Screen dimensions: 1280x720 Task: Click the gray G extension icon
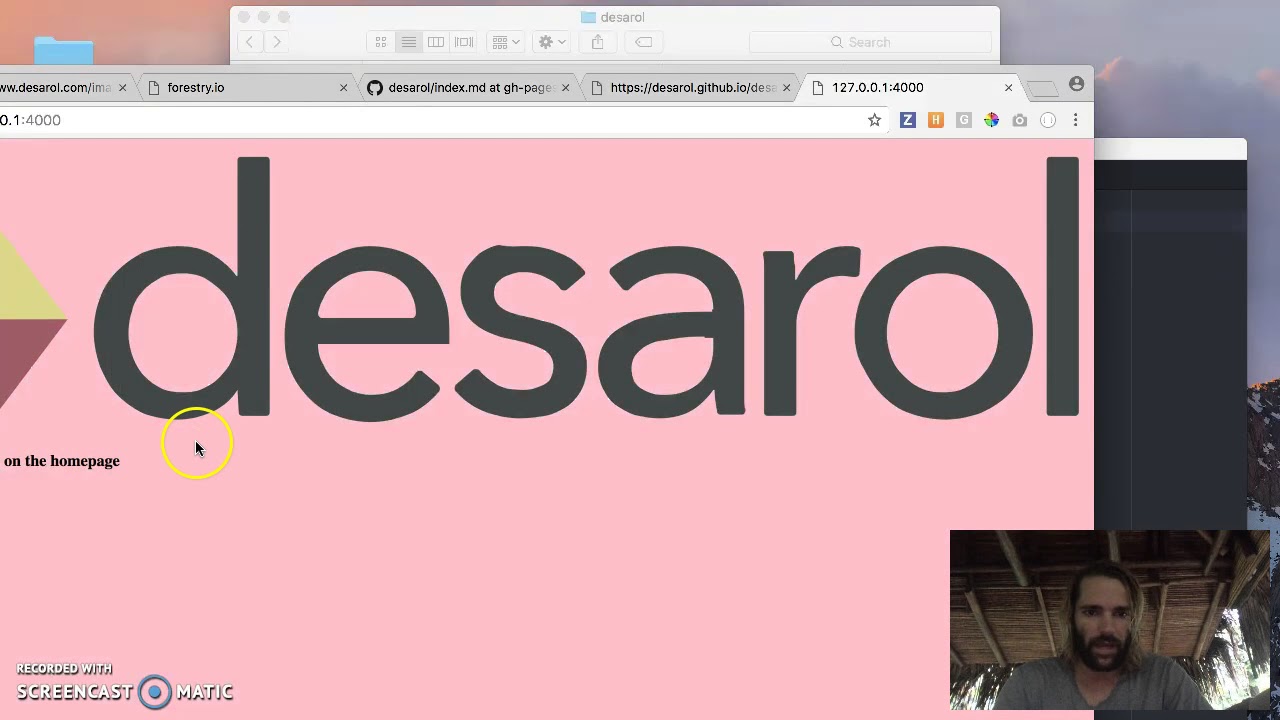click(x=964, y=120)
